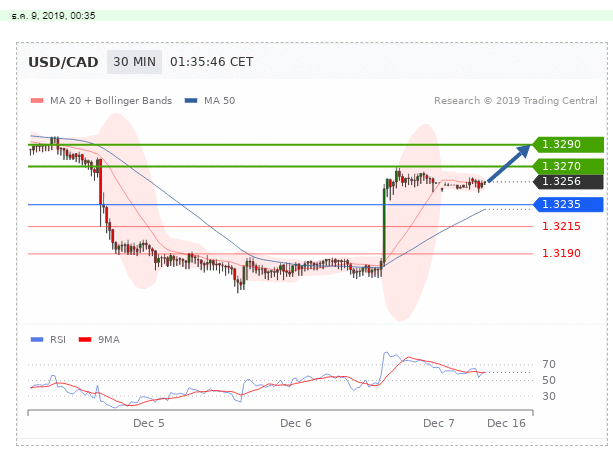Select the MA 20 + Bollinger Bands label
613x453 pixels.
tap(111, 100)
